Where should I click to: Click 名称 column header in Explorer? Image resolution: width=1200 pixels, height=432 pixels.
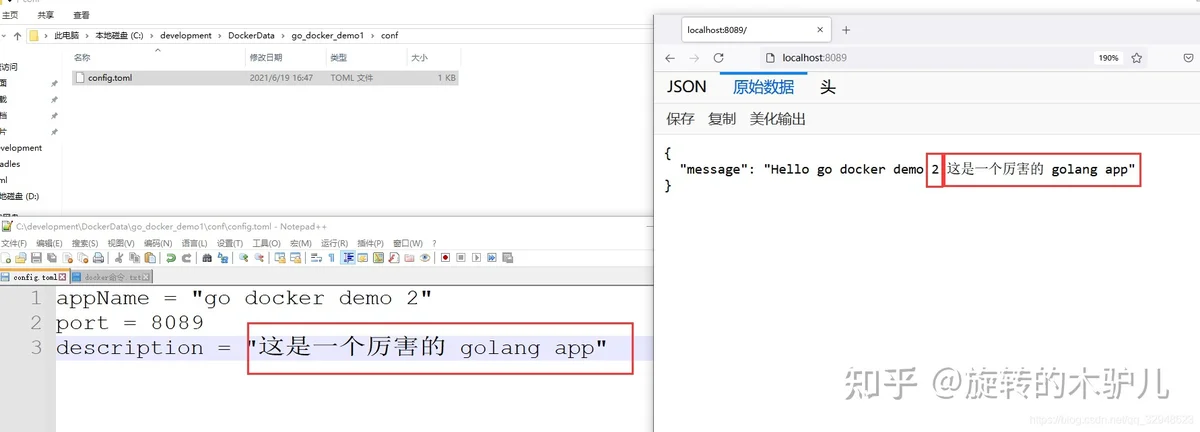82,58
